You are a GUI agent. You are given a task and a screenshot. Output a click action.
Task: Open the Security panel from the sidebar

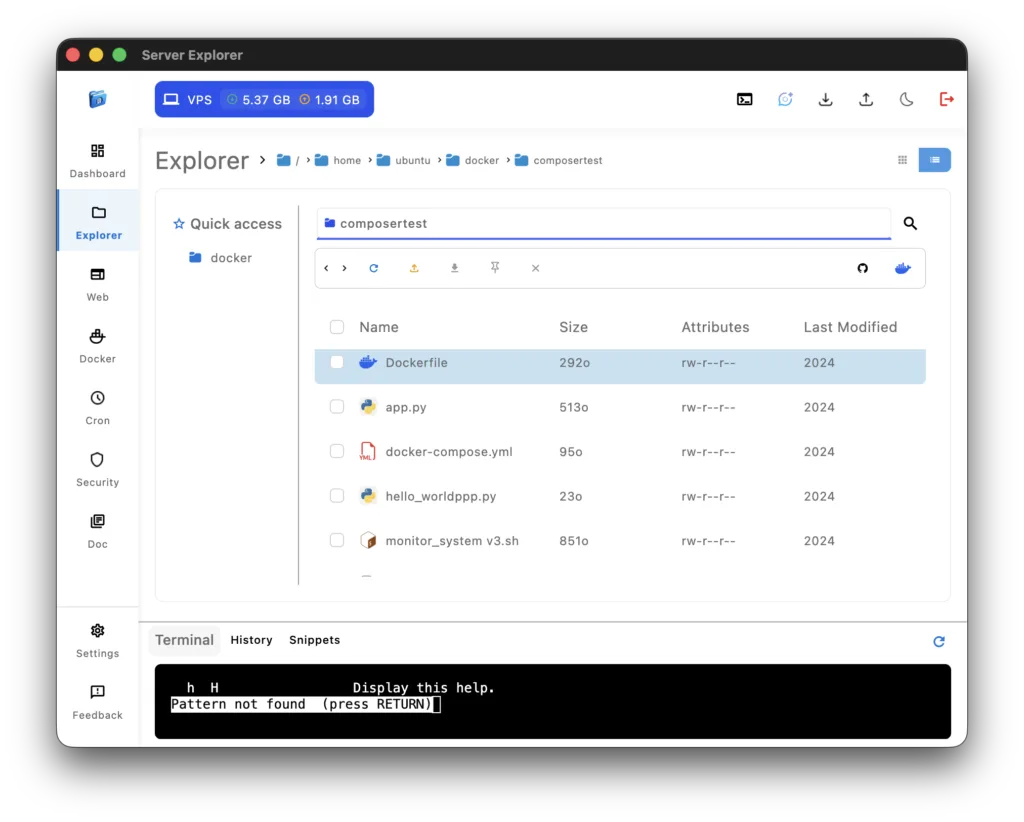tap(97, 468)
